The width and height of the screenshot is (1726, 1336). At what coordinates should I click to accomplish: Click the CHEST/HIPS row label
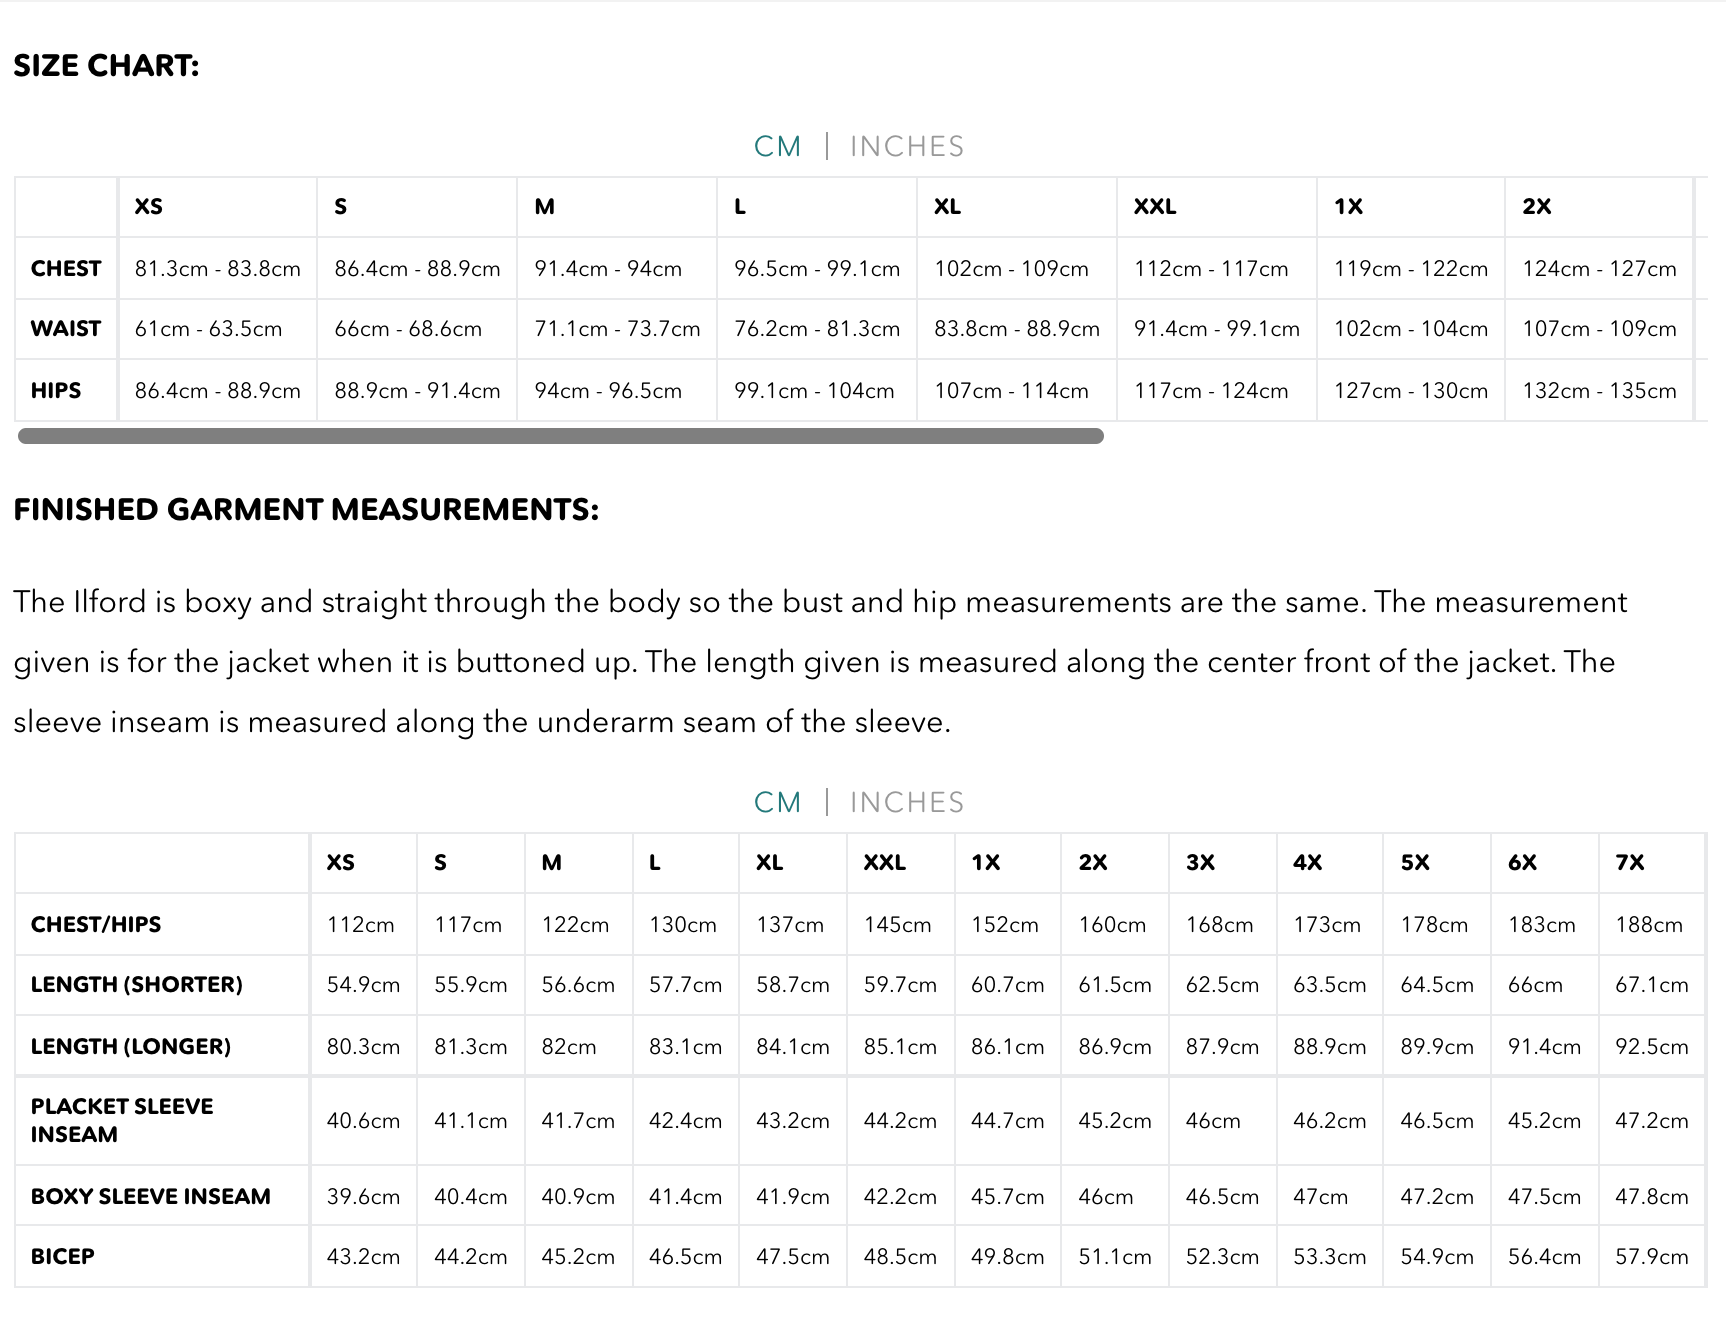pyautogui.click(x=96, y=925)
